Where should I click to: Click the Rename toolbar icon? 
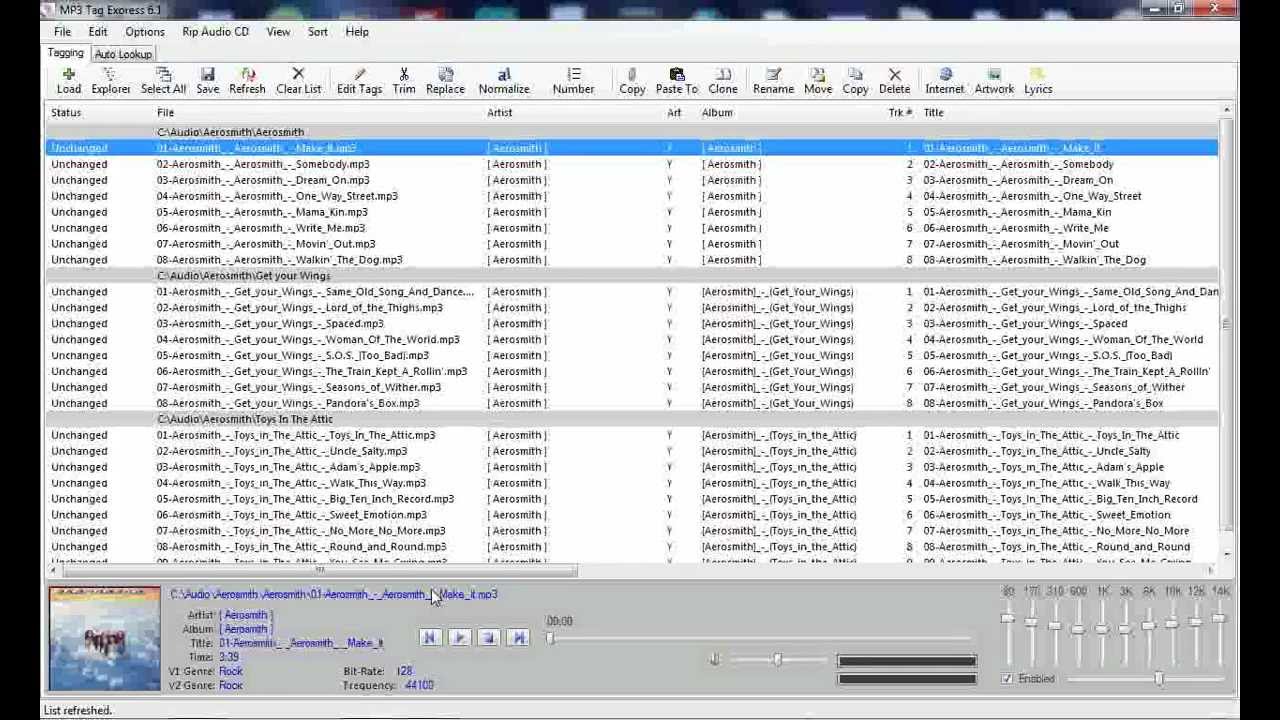pyautogui.click(x=773, y=80)
